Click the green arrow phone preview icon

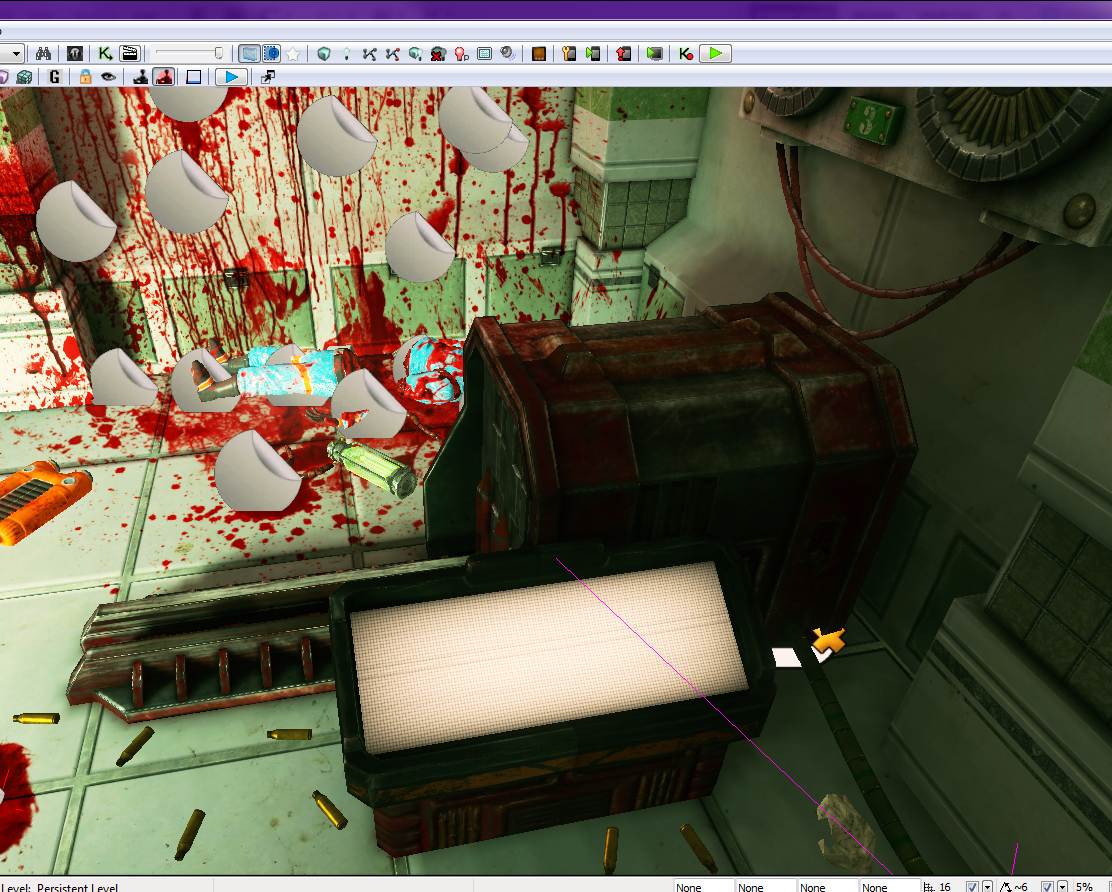pyautogui.click(x=594, y=54)
